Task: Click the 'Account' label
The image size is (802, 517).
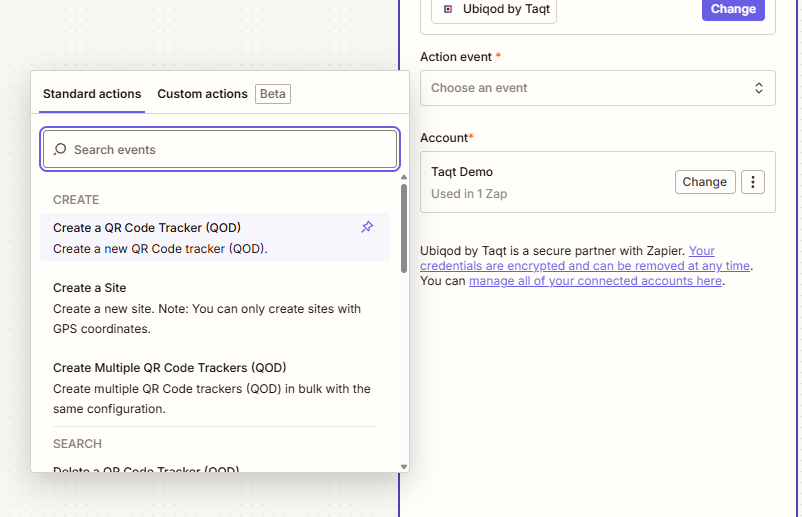Action: point(444,138)
